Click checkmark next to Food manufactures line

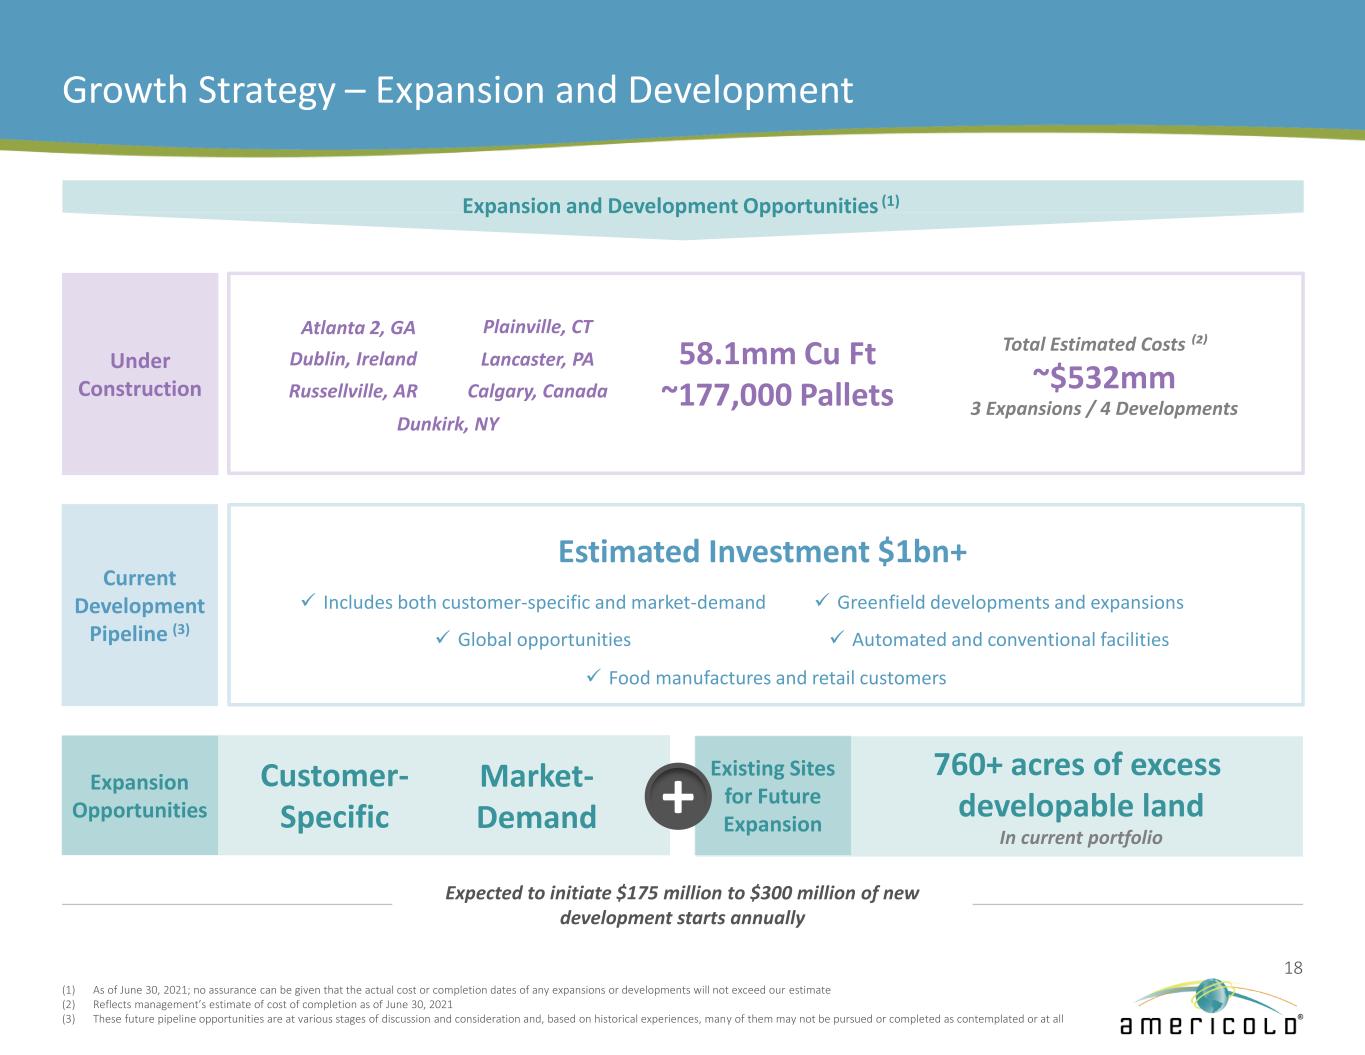(593, 676)
